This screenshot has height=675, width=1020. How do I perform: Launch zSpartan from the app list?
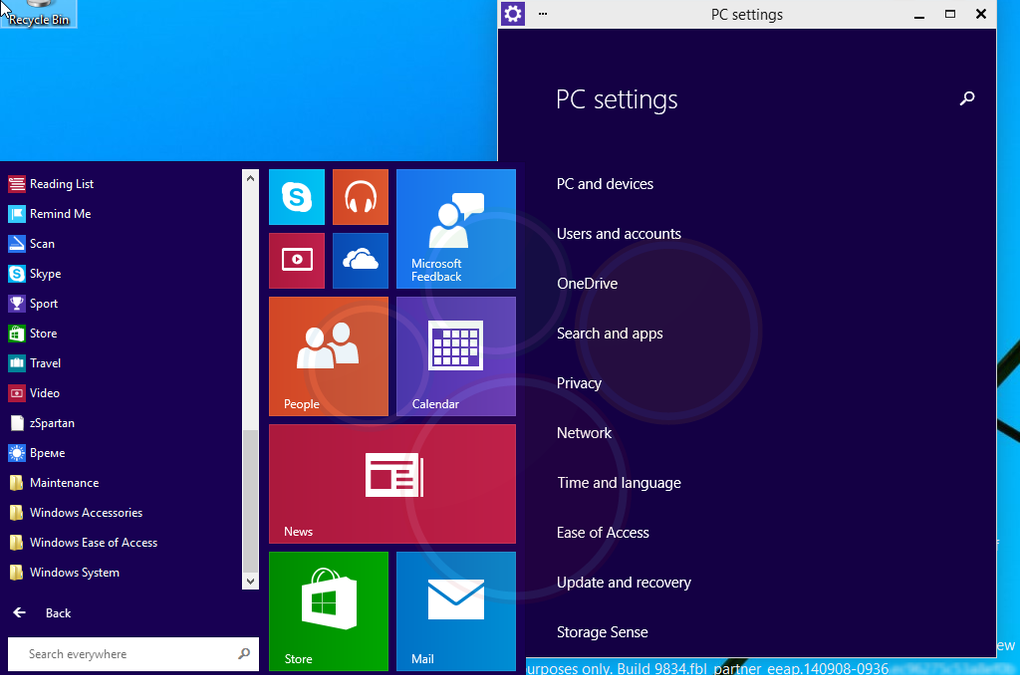pos(42,423)
